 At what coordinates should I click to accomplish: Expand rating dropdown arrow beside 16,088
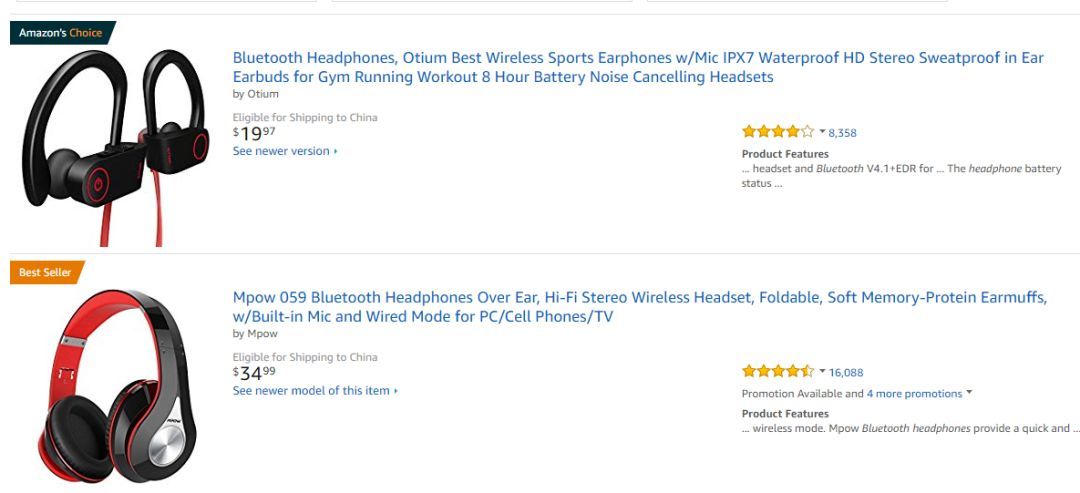point(822,371)
